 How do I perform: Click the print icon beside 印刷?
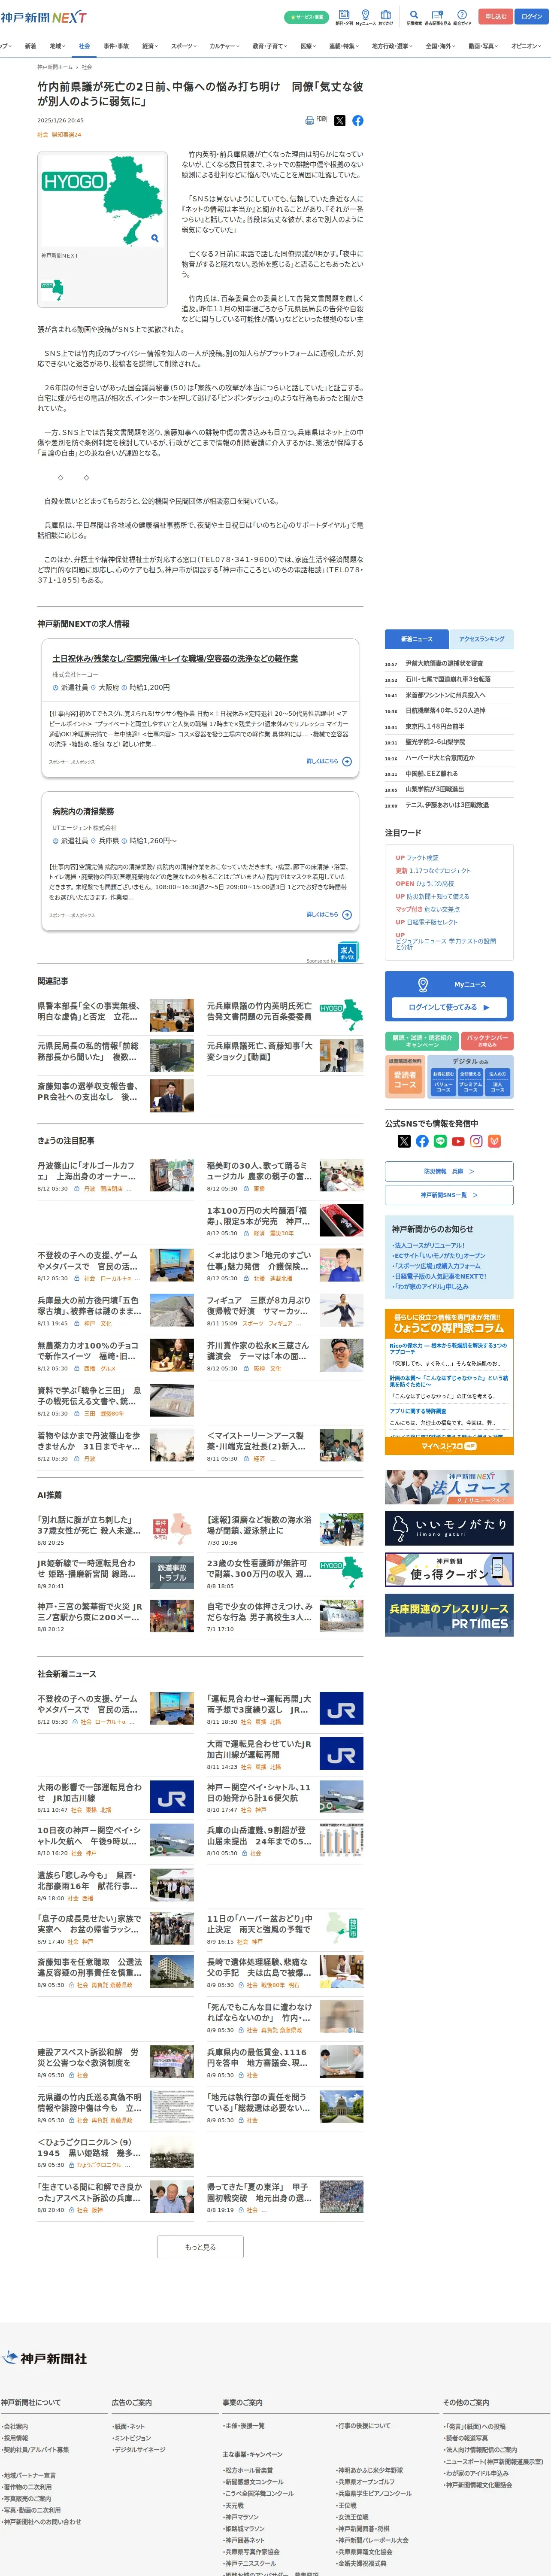click(310, 120)
